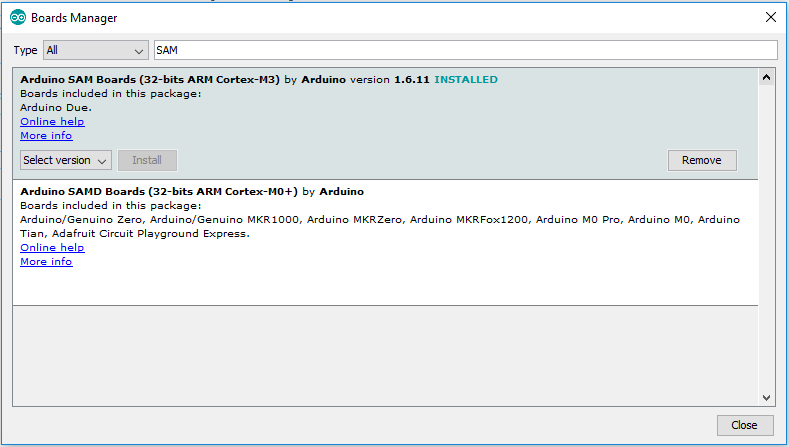Click the Arduino logo in title bar

(x=18, y=18)
